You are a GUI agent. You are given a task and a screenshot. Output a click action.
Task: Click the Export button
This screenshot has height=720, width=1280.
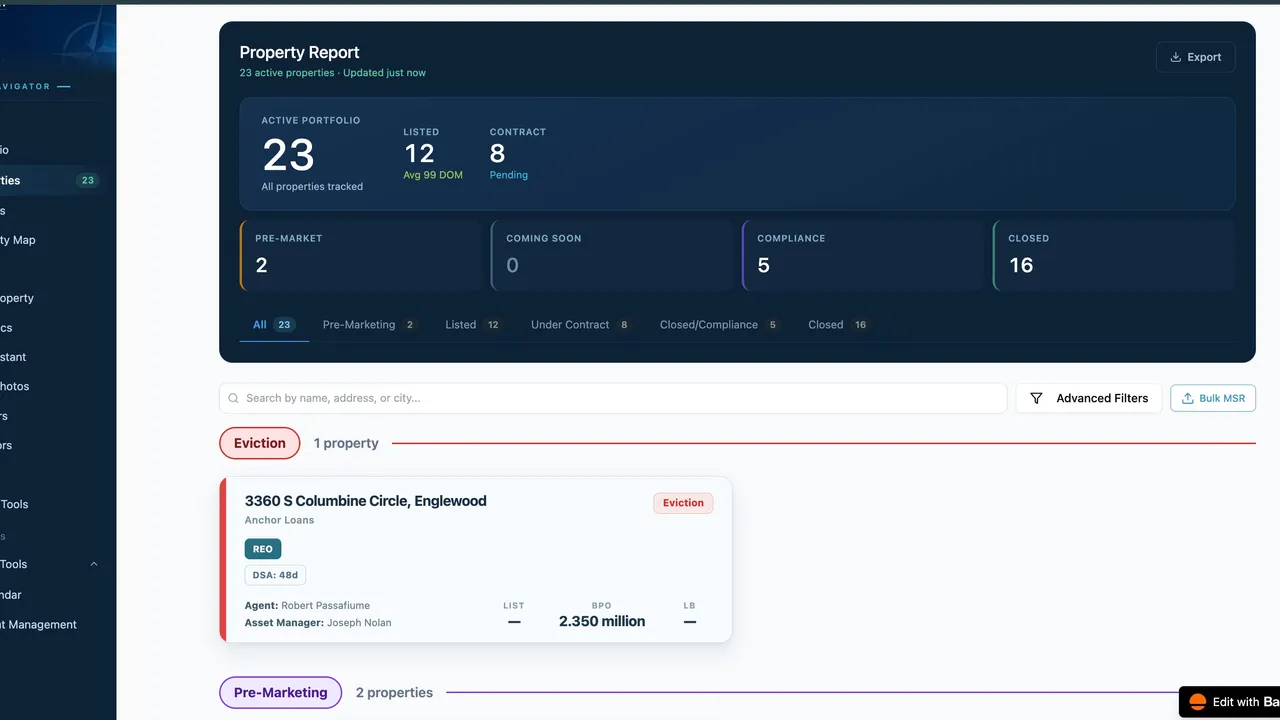[x=1195, y=57]
